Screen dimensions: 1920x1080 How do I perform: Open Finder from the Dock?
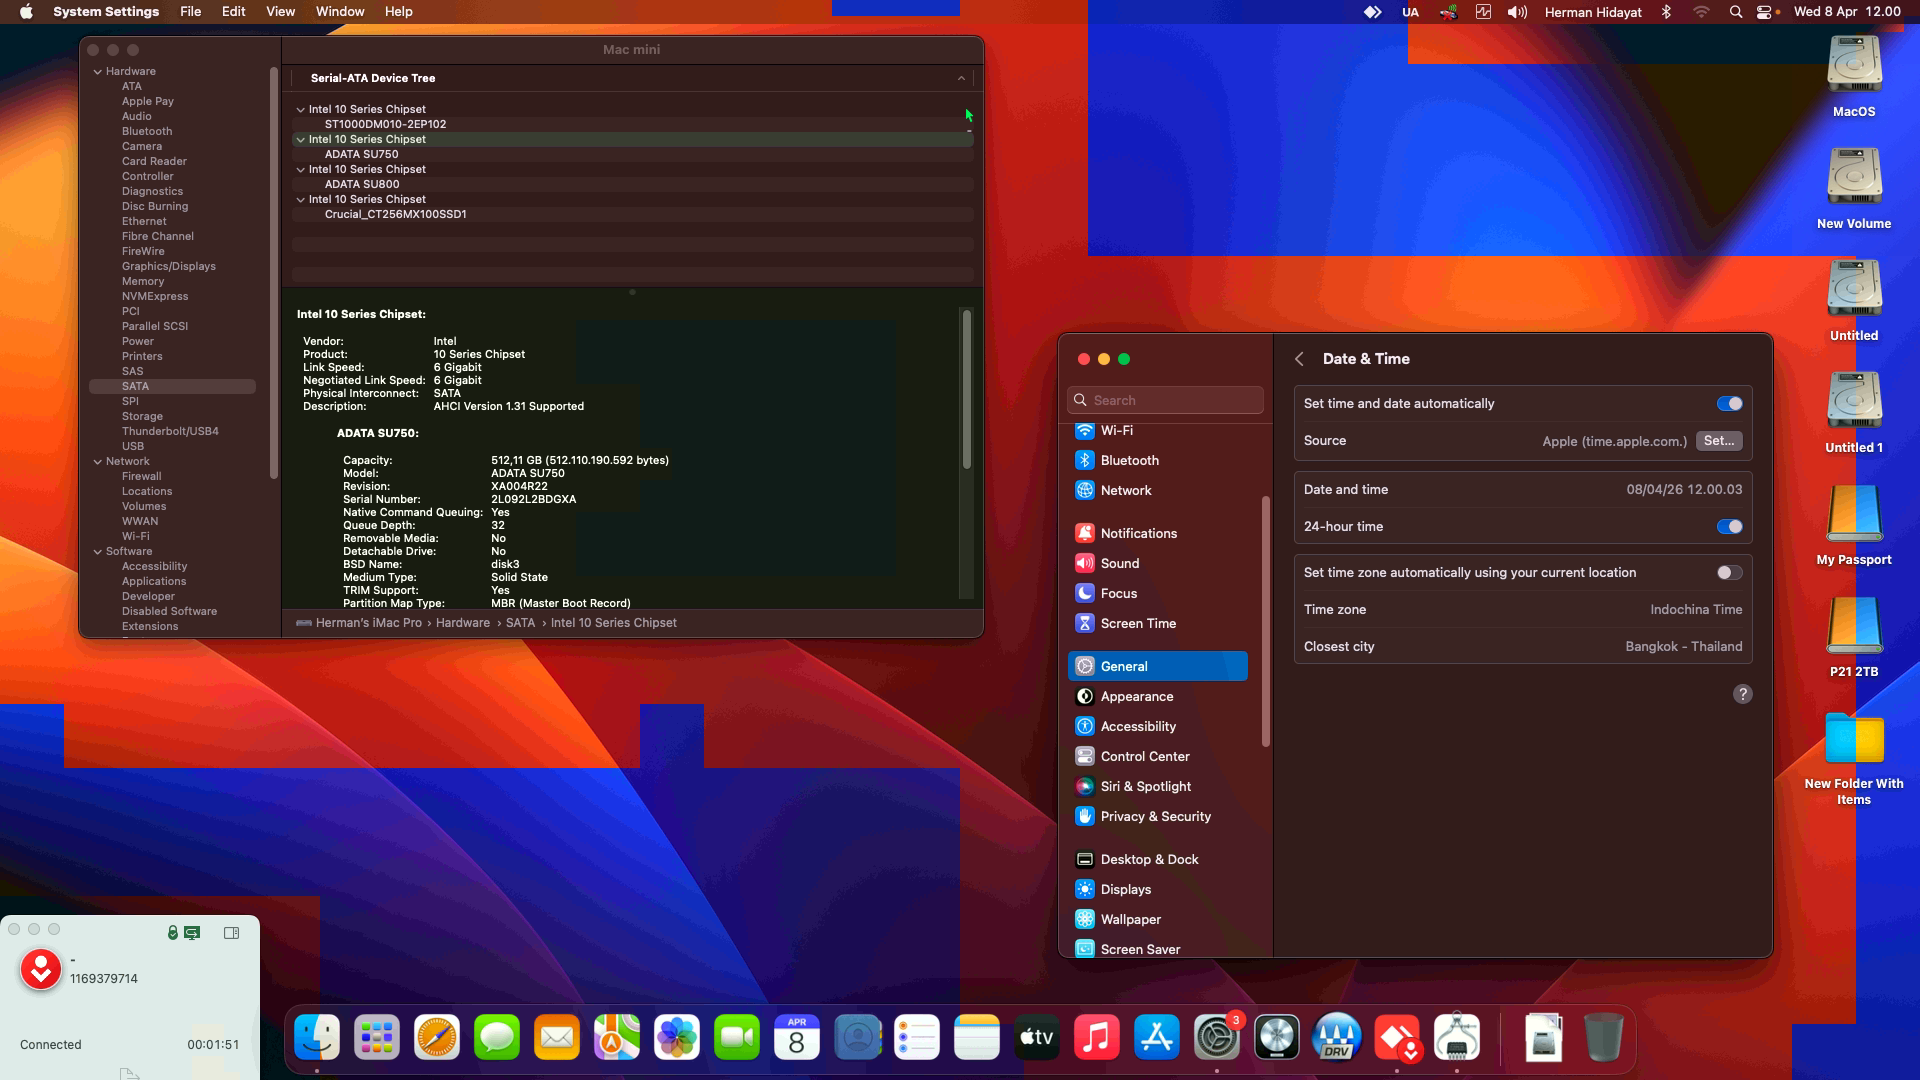[x=317, y=1038]
